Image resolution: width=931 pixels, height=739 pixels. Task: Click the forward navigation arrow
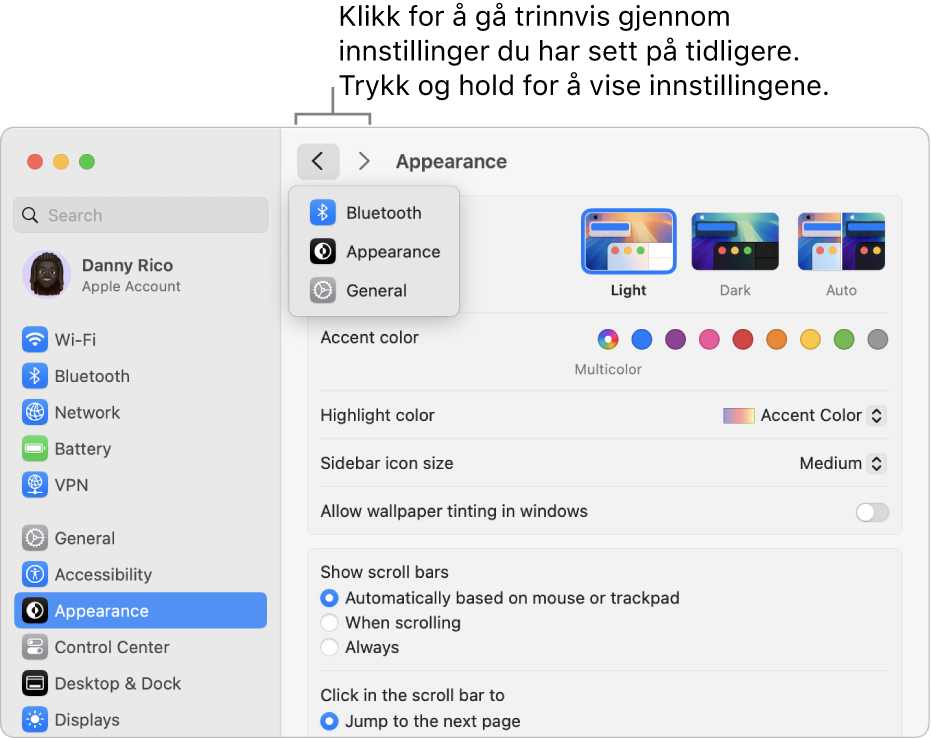tap(364, 161)
